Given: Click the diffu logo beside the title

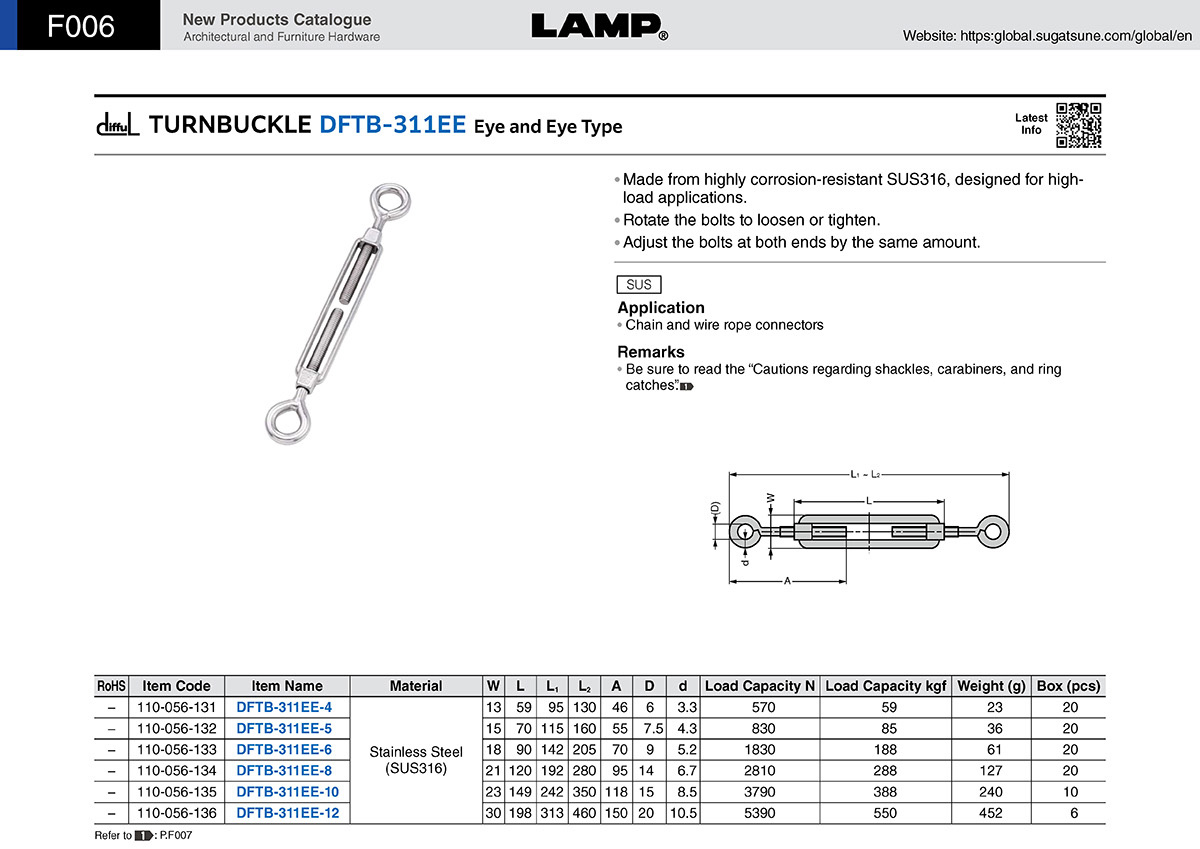Looking at the screenshot, I should tap(118, 124).
